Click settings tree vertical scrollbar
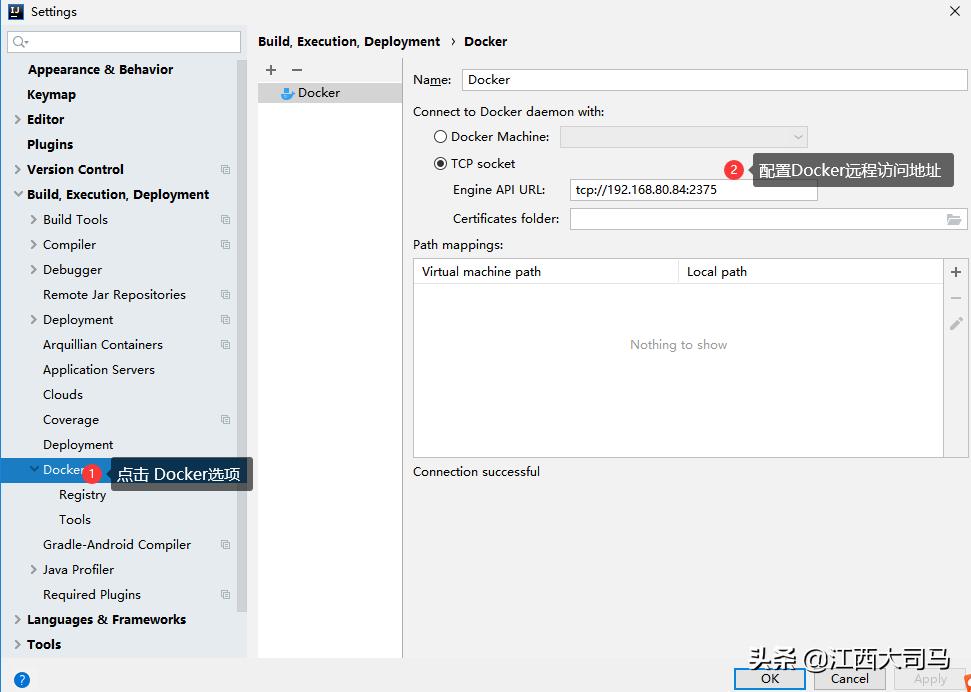Image resolution: width=971 pixels, height=692 pixels. tap(242, 336)
